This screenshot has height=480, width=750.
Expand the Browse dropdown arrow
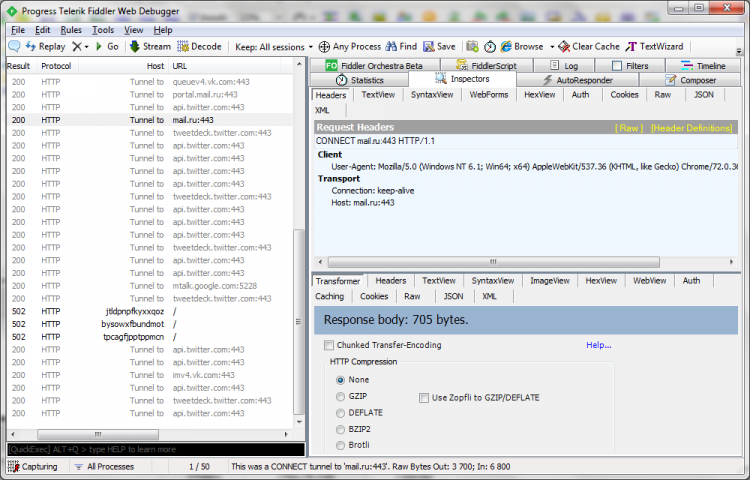pos(552,47)
